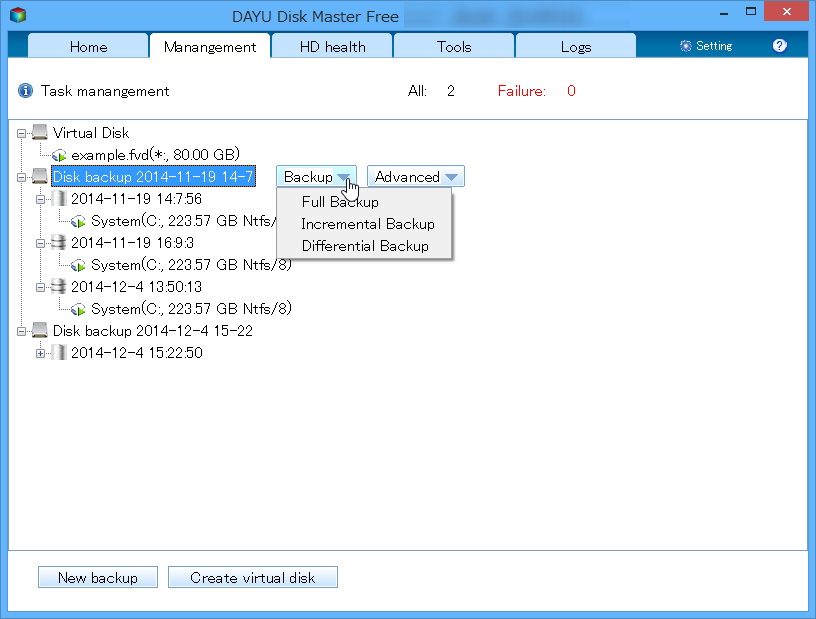The image size is (816, 619).
Task: Choose Full Backup from the menu
Action: [x=340, y=202]
